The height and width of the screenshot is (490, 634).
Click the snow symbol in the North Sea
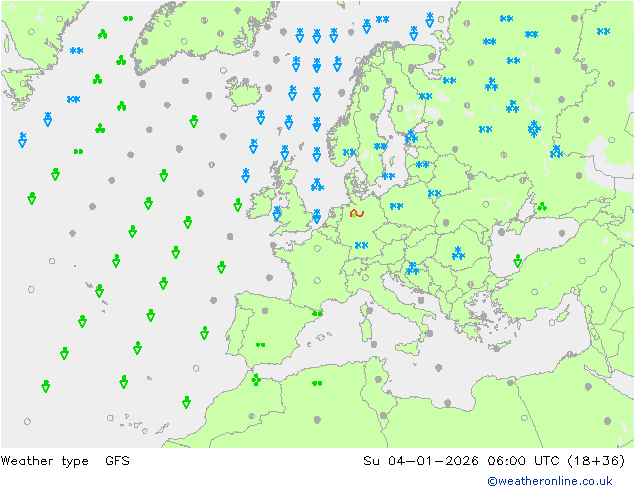[317, 184]
